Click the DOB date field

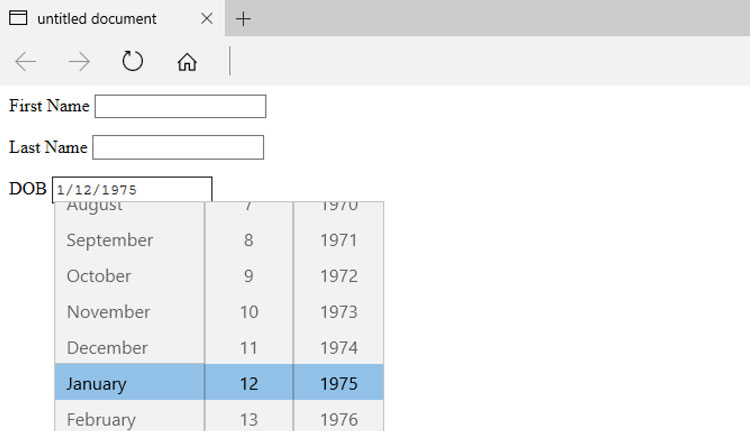tap(132, 189)
